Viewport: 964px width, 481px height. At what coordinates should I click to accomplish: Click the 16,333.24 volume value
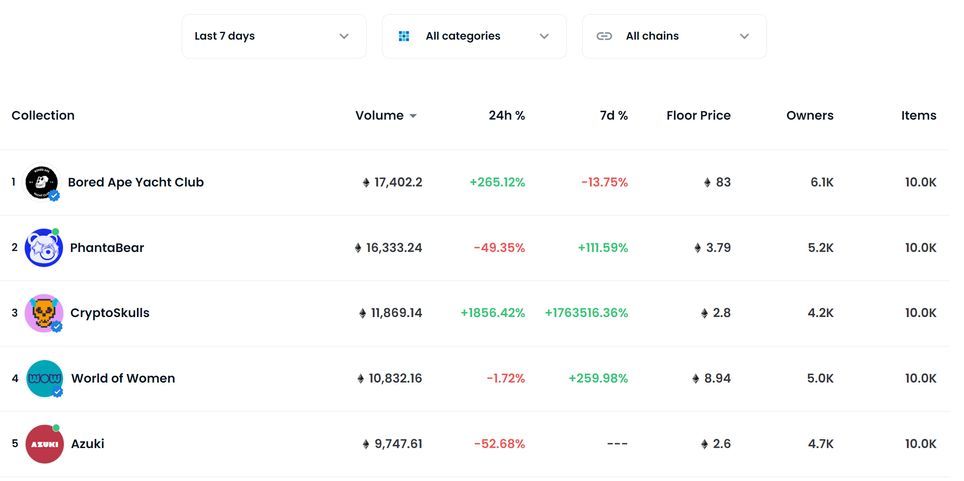pyautogui.click(x=394, y=248)
